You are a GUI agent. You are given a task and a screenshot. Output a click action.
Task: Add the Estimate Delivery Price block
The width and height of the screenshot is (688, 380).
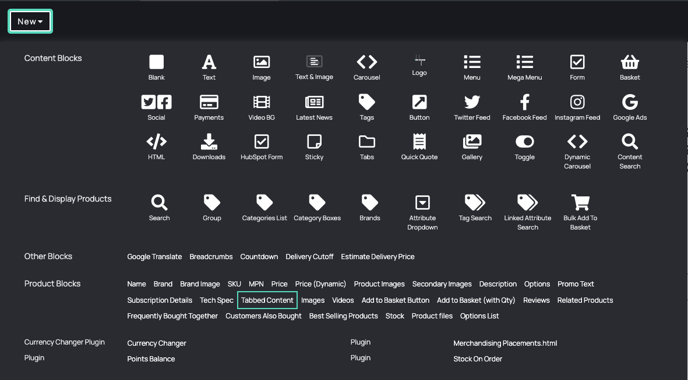click(378, 257)
